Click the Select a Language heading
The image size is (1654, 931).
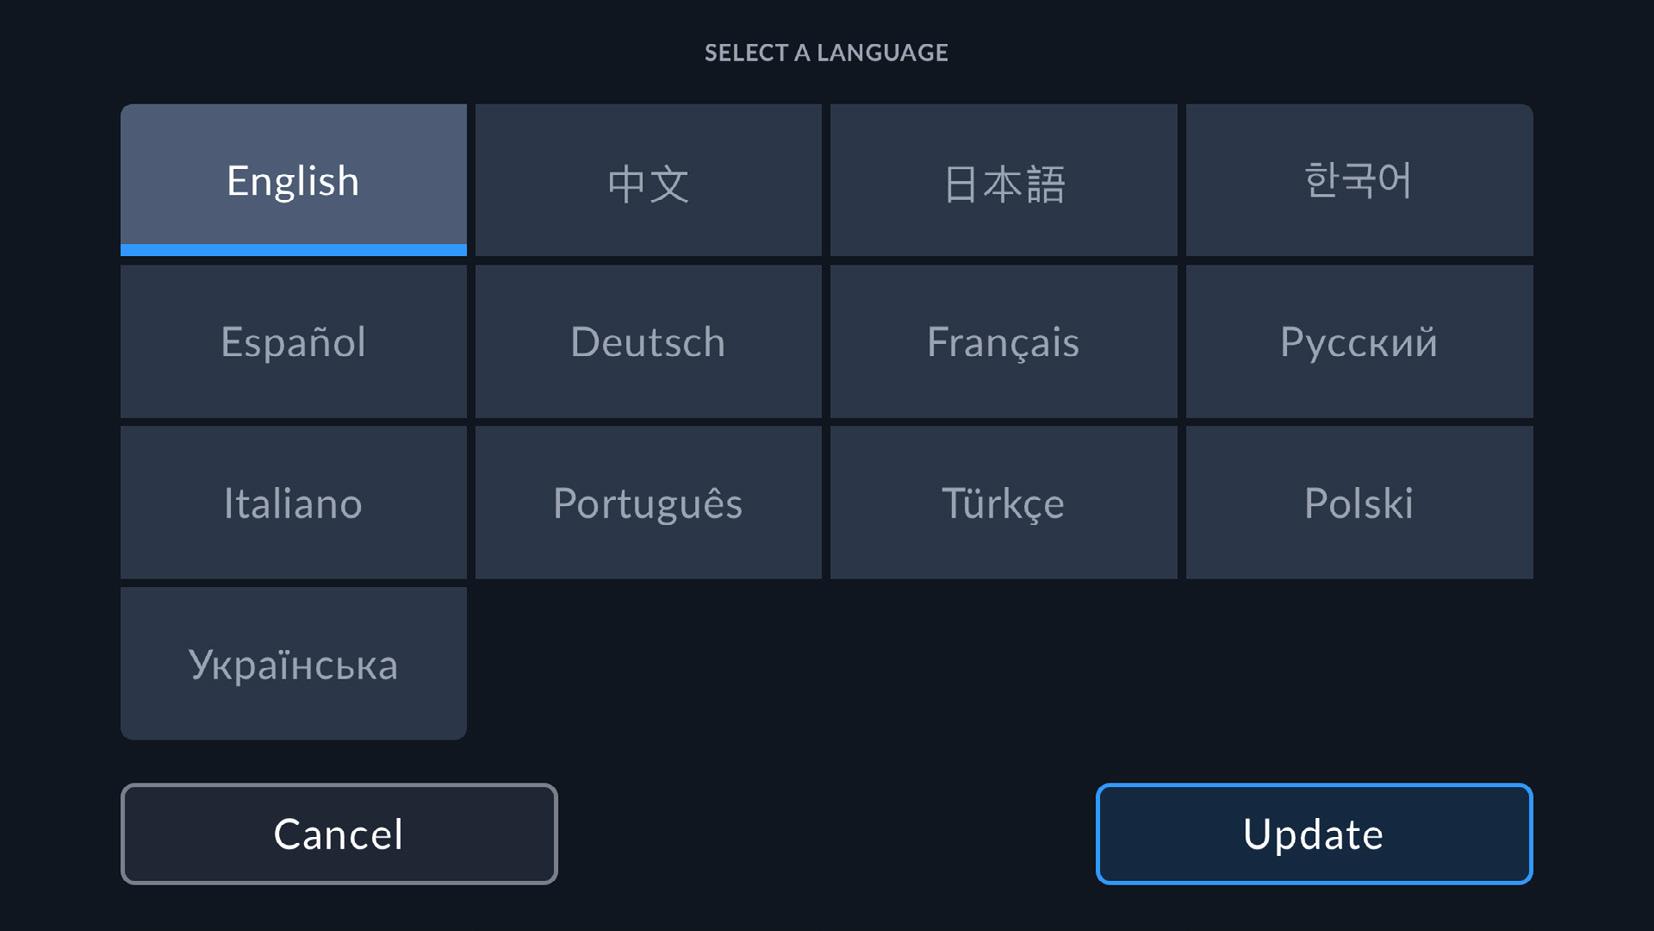tap(826, 52)
